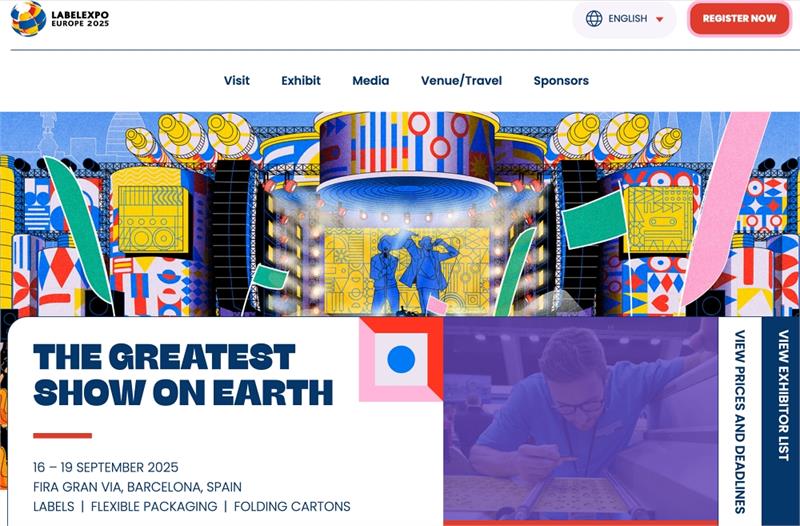Open the Exhibit menu

[301, 81]
